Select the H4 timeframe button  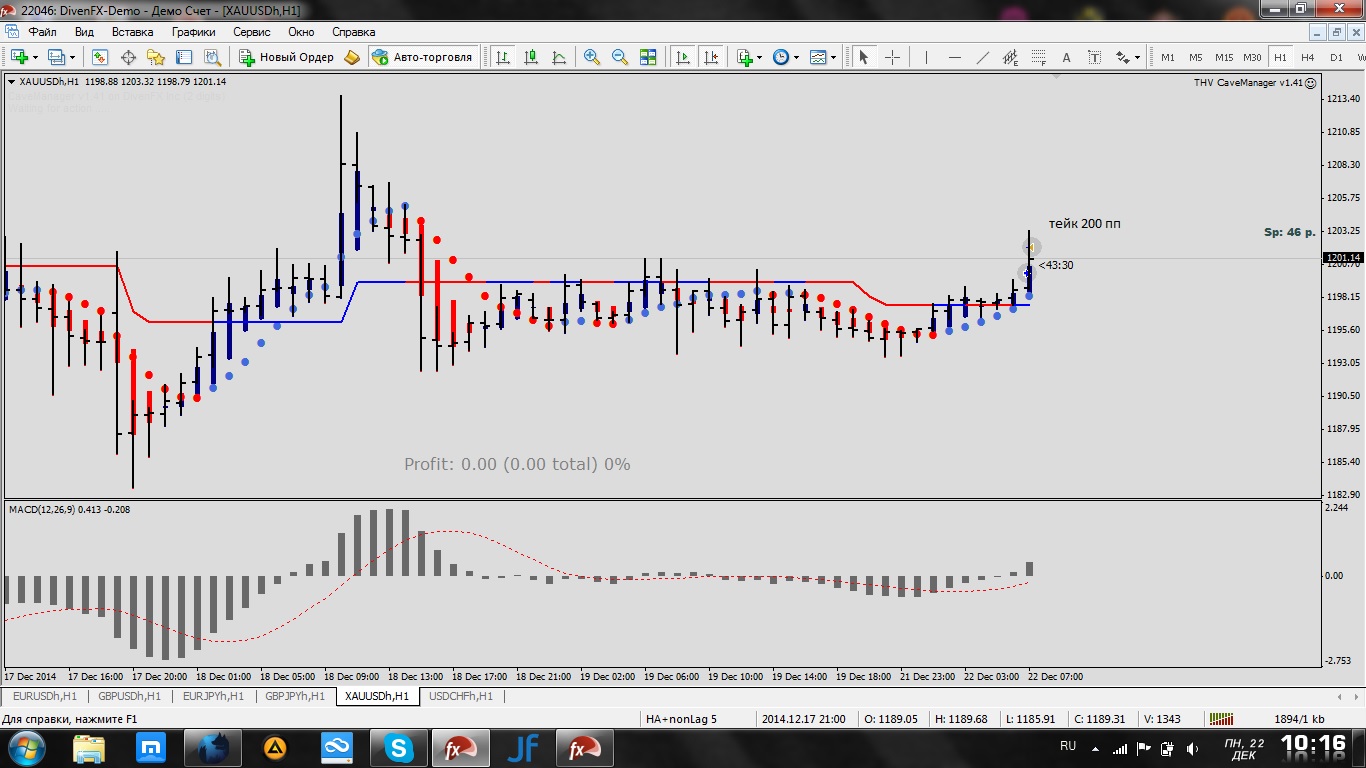(1308, 57)
